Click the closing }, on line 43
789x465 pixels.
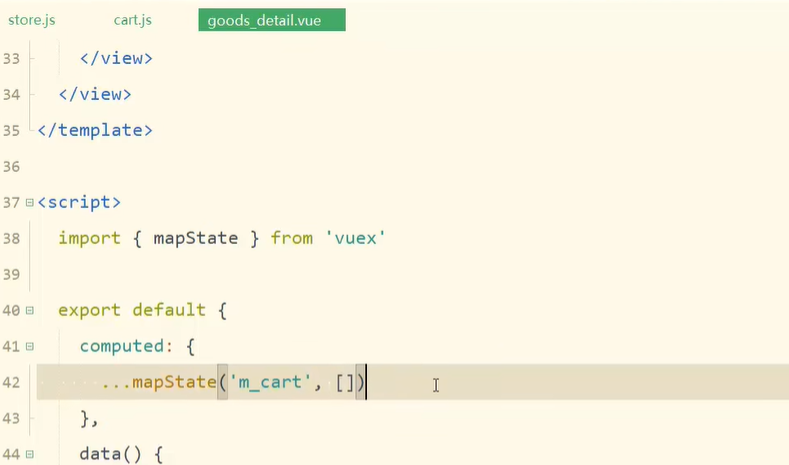coord(89,419)
